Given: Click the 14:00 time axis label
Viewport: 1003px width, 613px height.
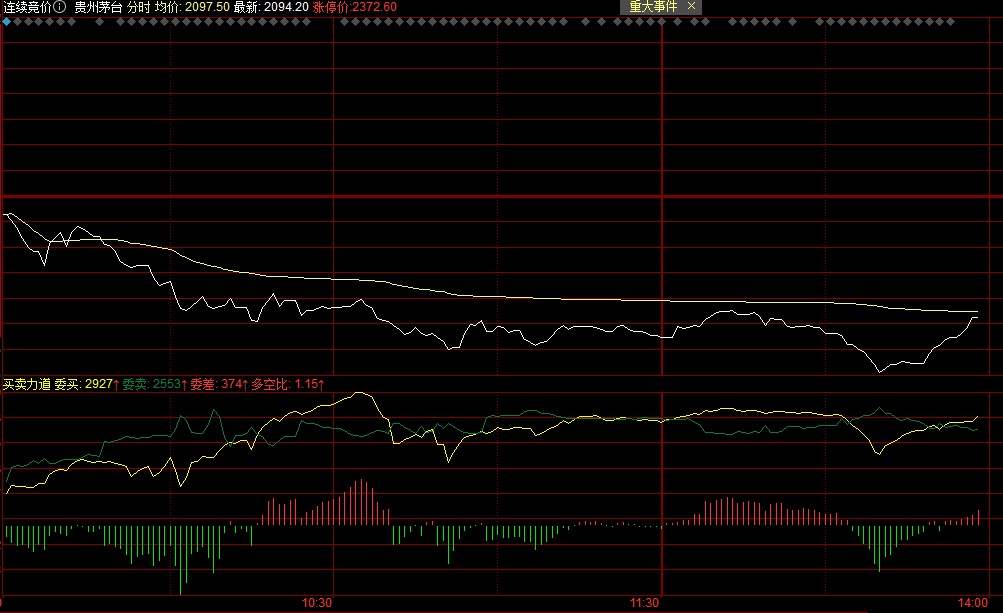Looking at the screenshot, I should [972, 603].
